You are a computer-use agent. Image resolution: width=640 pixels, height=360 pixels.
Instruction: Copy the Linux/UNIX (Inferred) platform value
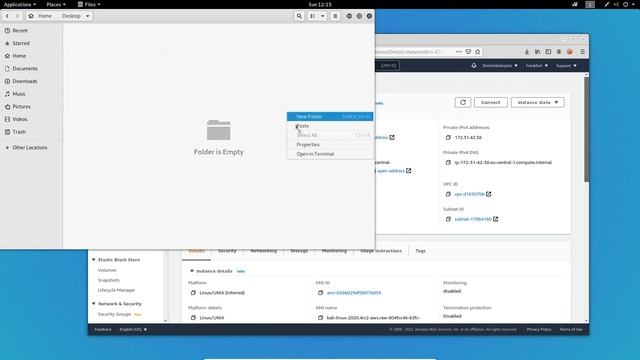tap(193, 293)
